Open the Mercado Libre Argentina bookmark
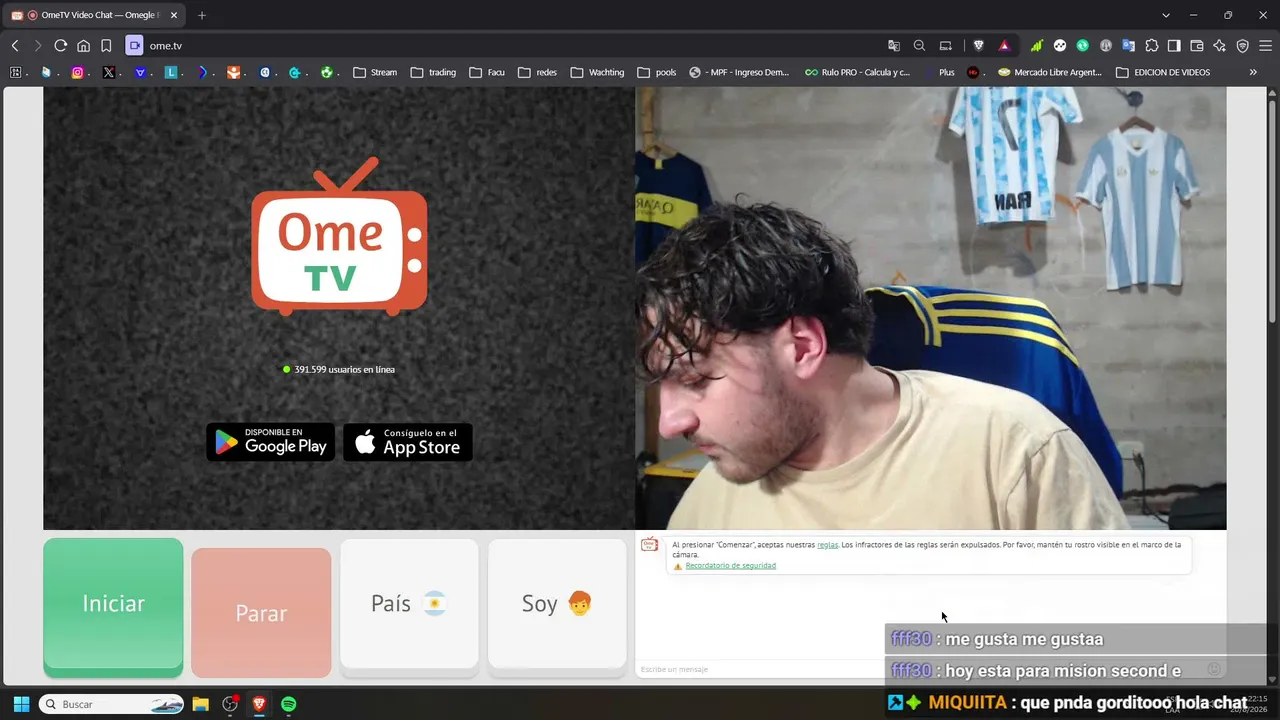Screen dimensions: 1280x720 tap(1049, 72)
